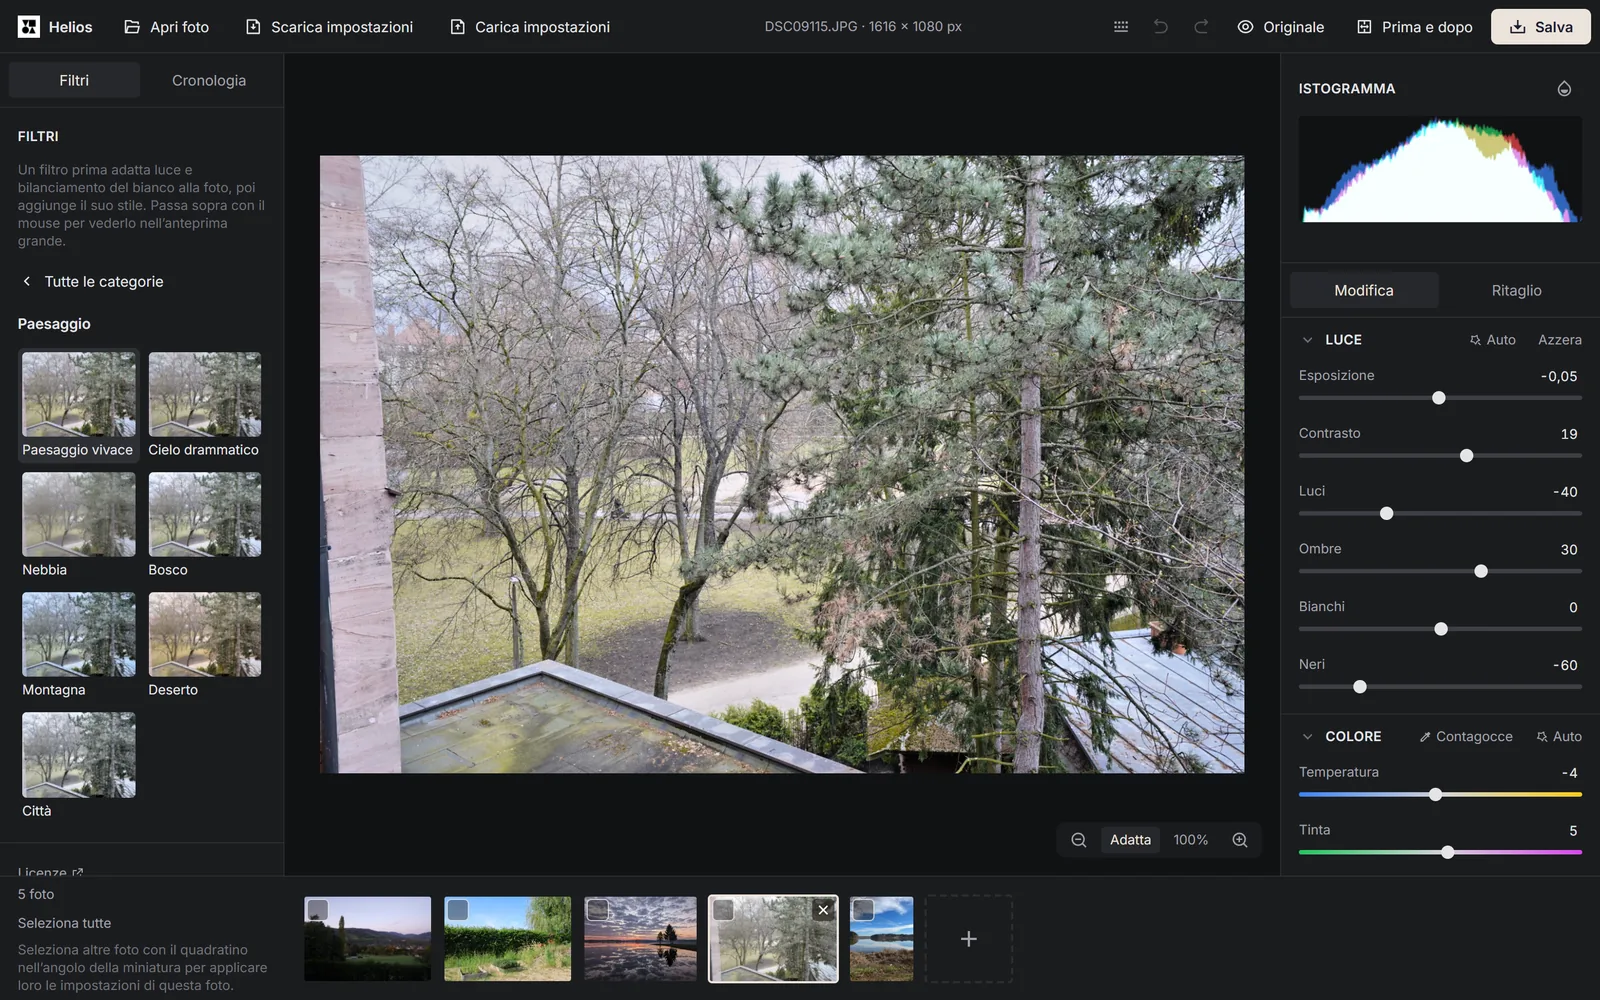Select the Modifica tab

[x=1364, y=290]
